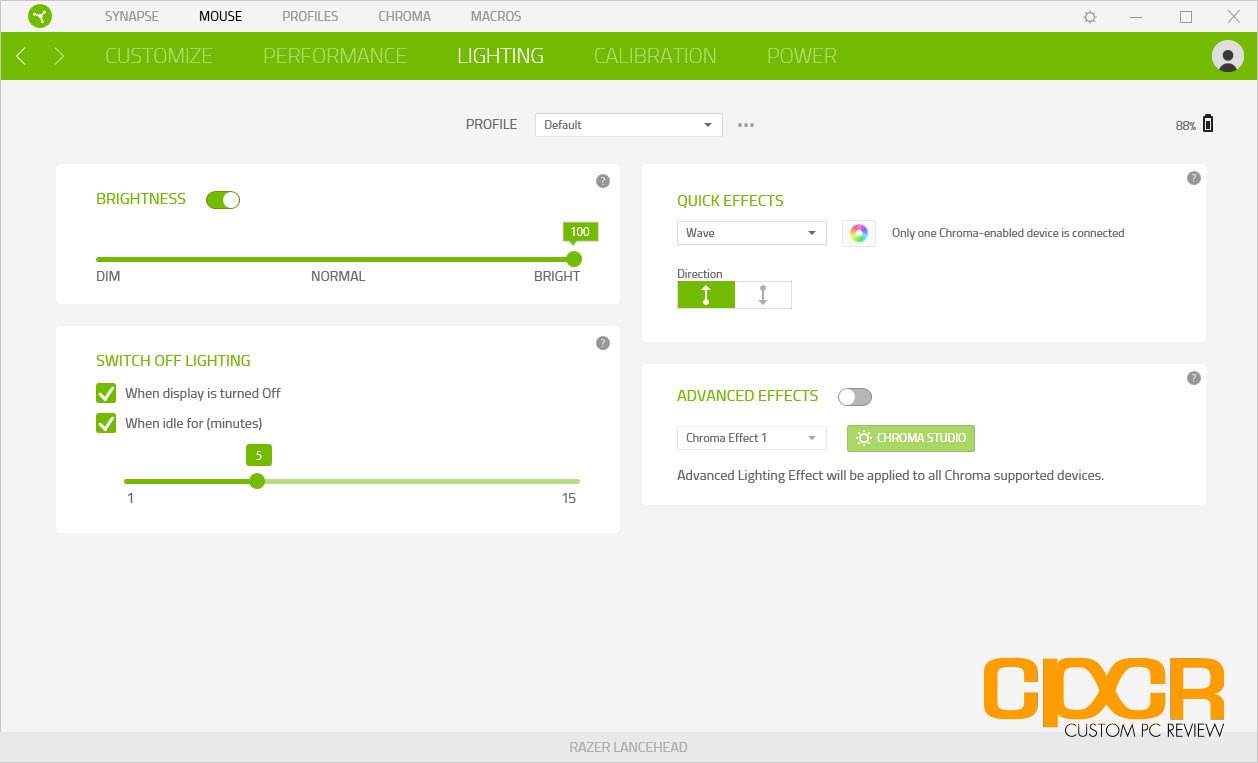This screenshot has width=1258, height=763.
Task: Click the Razer Lancehead device label
Action: coord(628,747)
